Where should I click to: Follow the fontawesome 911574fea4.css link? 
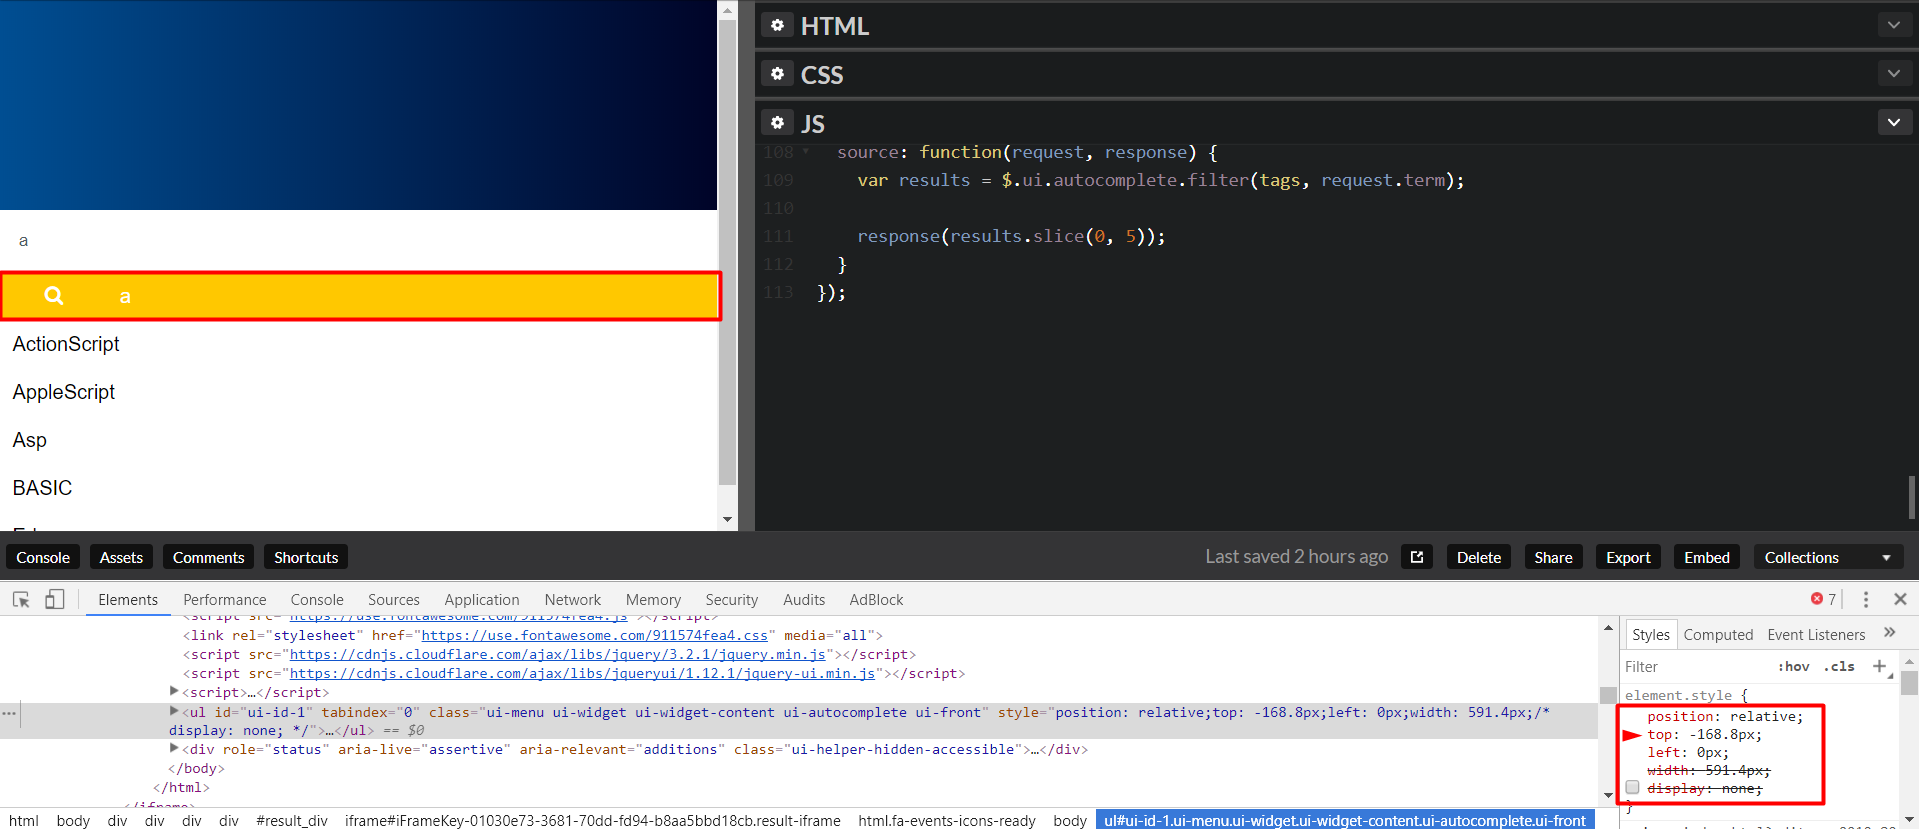coord(595,635)
